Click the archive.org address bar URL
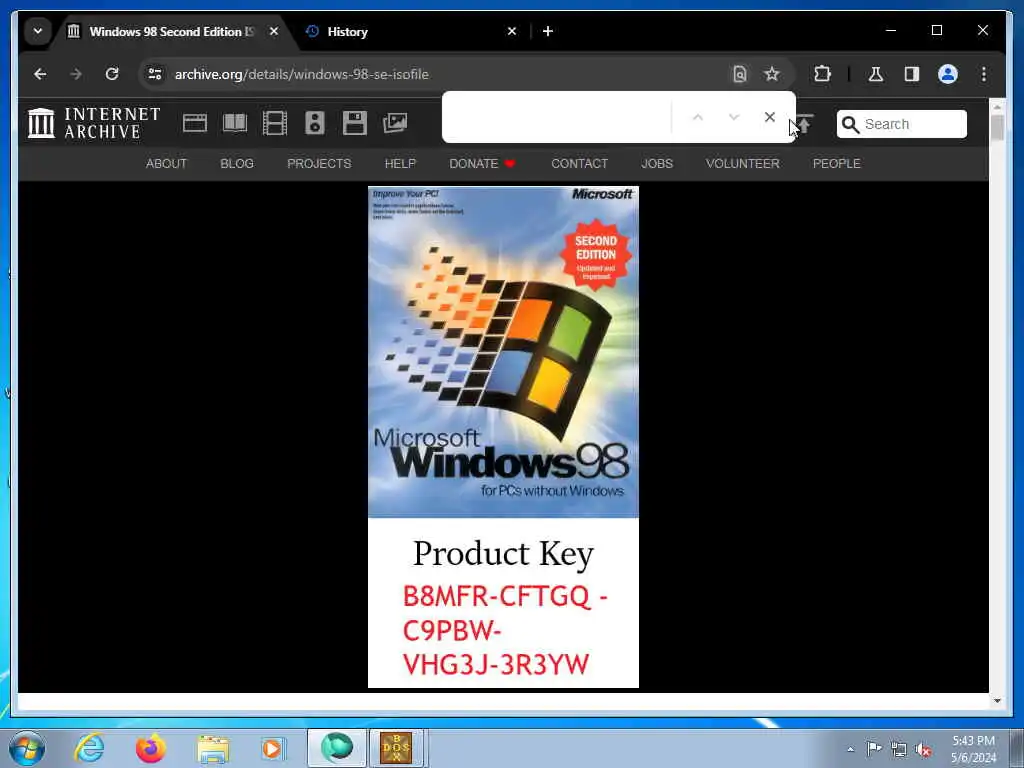Screen dimensions: 1024x768 [301, 74]
